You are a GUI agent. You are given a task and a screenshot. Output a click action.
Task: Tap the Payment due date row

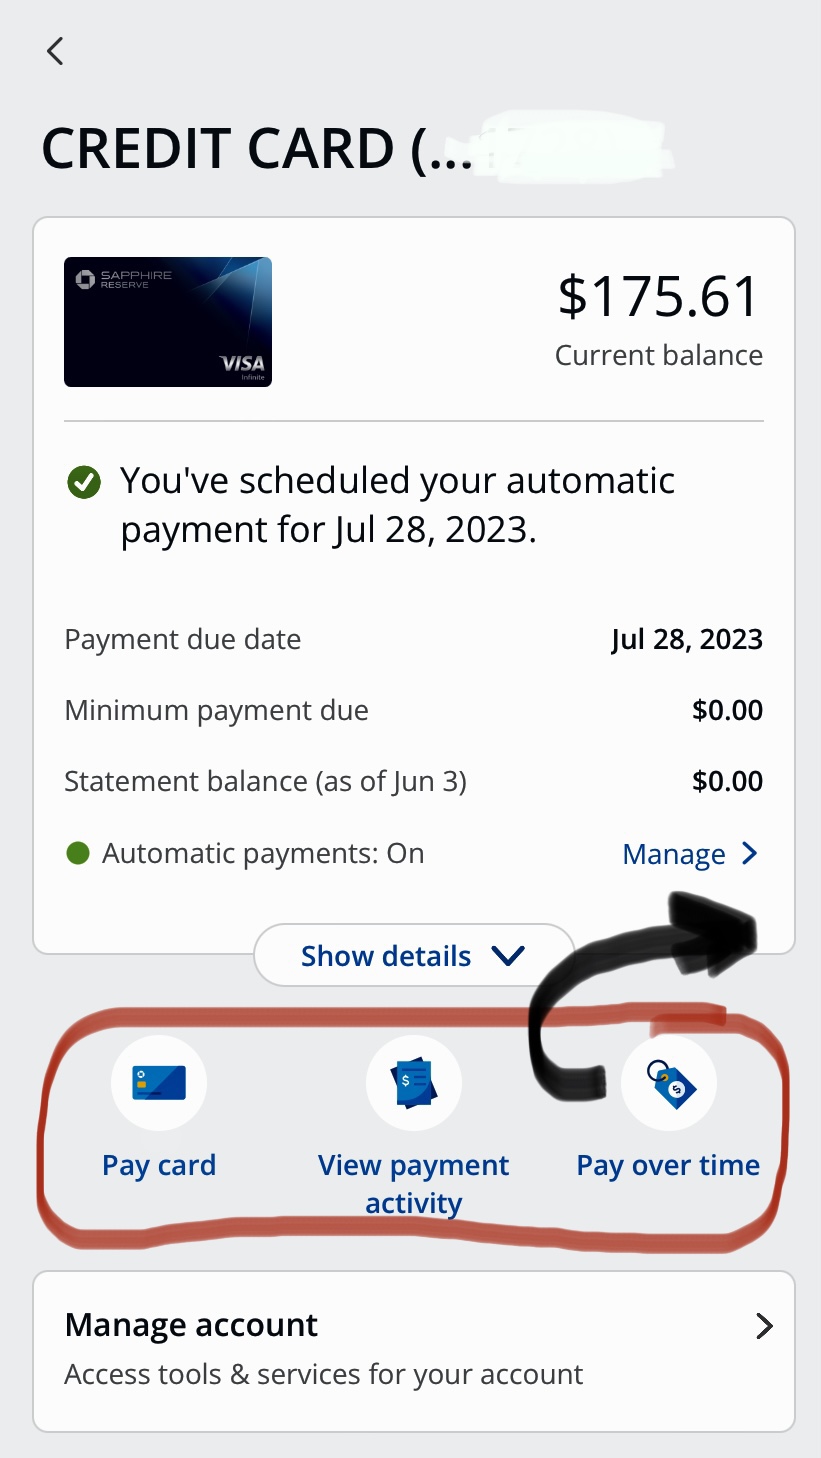pos(413,640)
